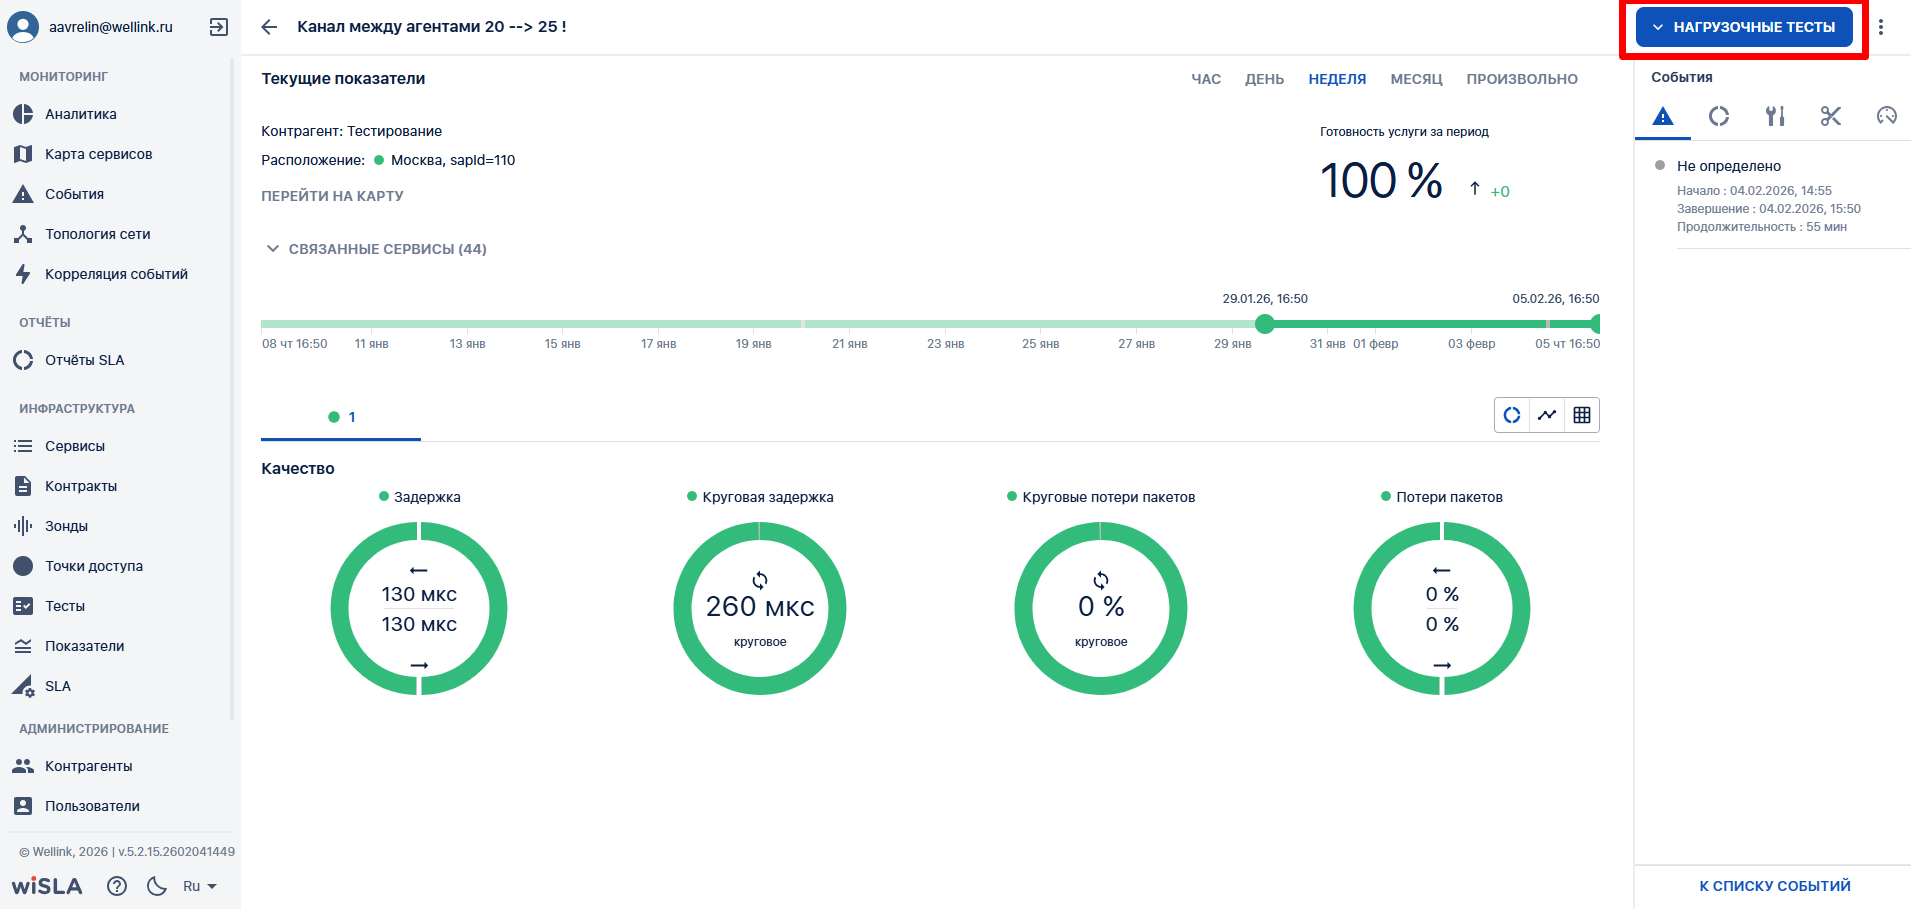Go to К списку событий
Viewport: 1911px width, 909px height.
coord(1774,886)
